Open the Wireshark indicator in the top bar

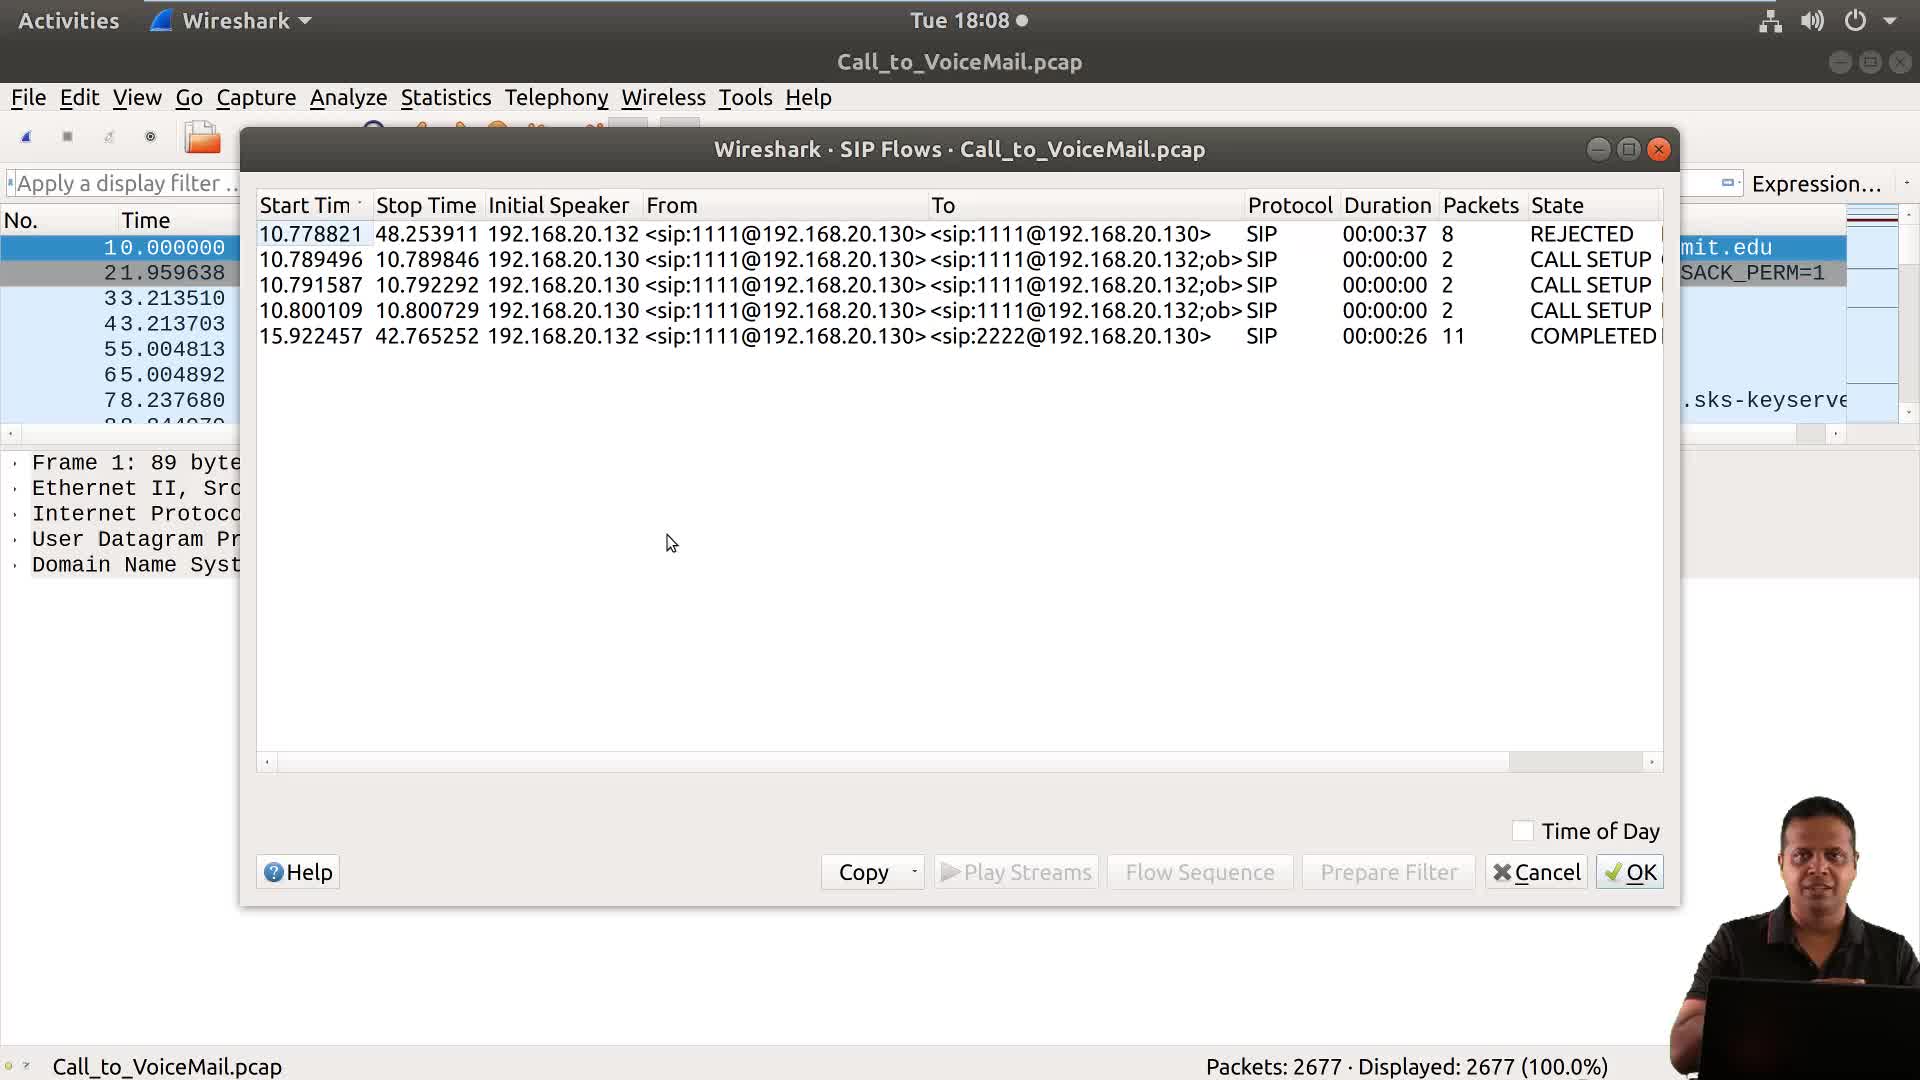click(x=228, y=20)
